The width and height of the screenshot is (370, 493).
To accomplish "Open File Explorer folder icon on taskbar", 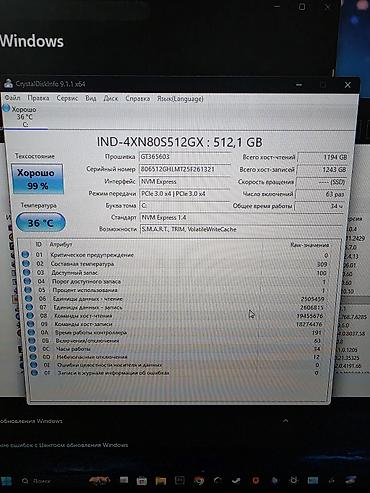I will pyautogui.click(x=161, y=481).
